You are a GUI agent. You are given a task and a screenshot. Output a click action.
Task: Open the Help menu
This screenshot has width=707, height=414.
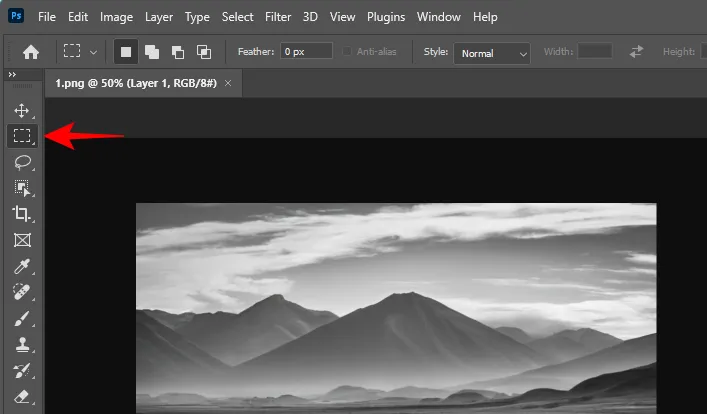[485, 17]
